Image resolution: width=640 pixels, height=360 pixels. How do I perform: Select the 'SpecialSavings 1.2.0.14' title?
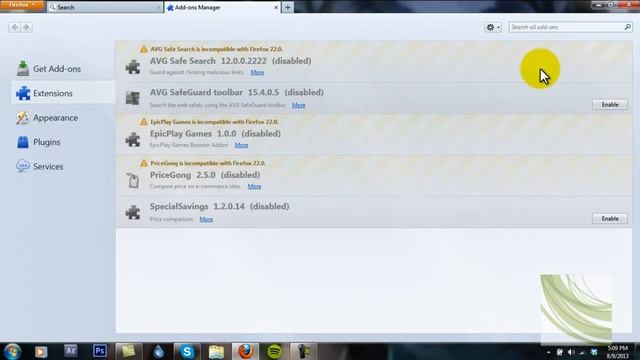coord(197,206)
